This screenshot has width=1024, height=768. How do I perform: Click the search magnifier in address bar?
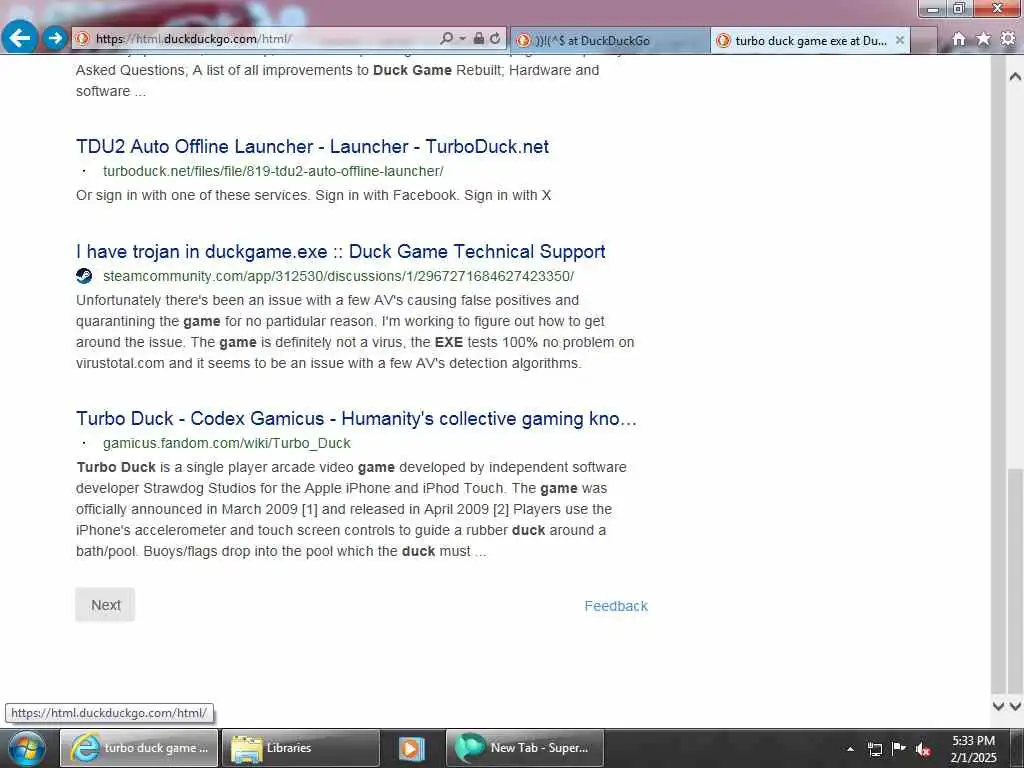click(446, 39)
